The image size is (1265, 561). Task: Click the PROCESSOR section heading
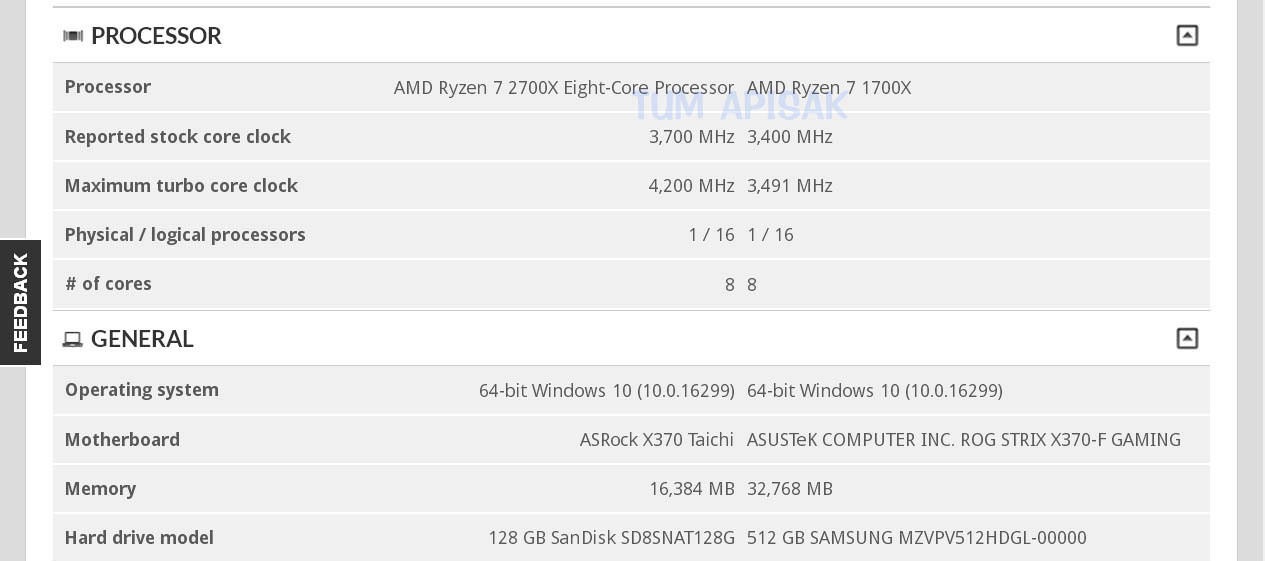156,36
